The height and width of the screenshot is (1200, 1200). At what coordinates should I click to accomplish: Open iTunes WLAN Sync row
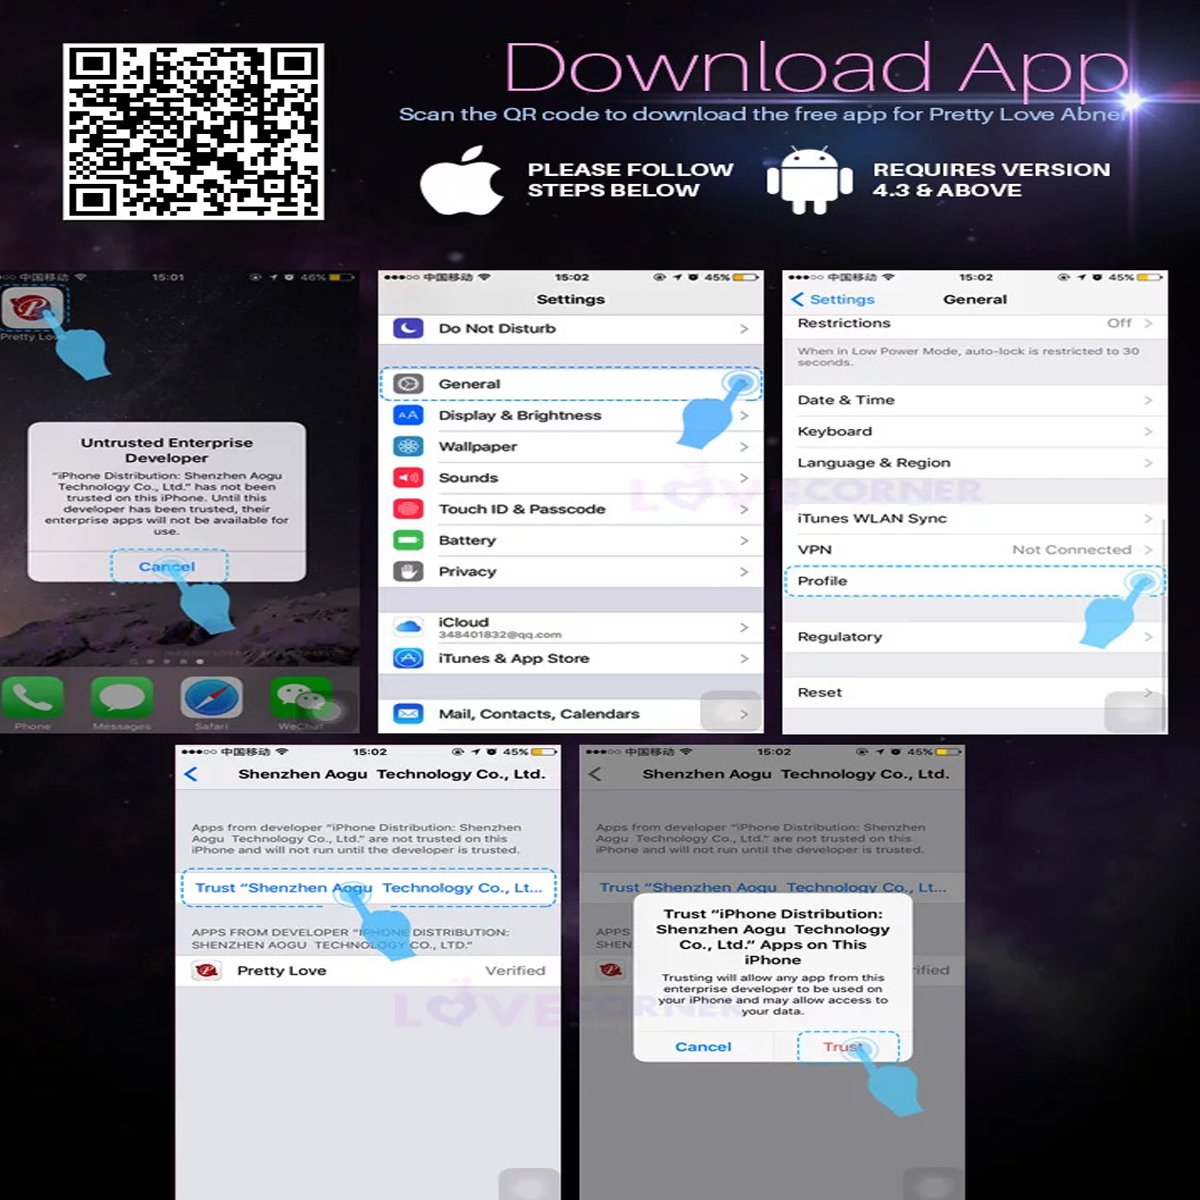pos(975,518)
